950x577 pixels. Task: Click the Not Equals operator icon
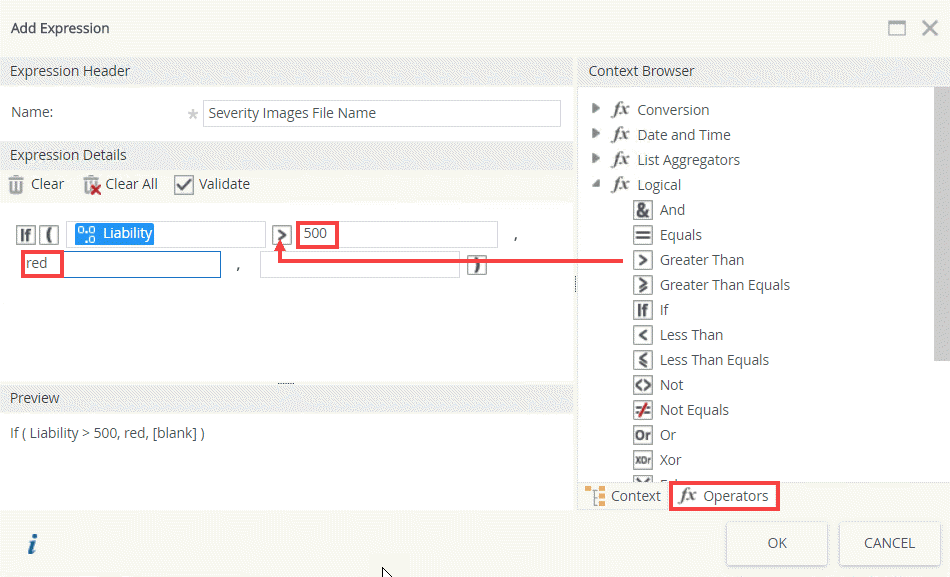click(643, 410)
